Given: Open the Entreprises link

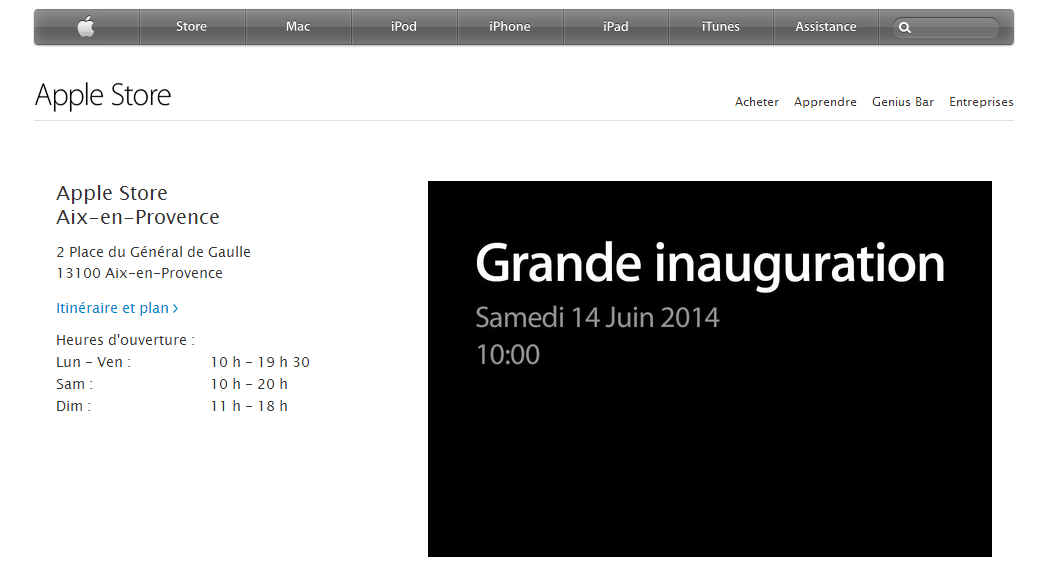Looking at the screenshot, I should coord(981,102).
